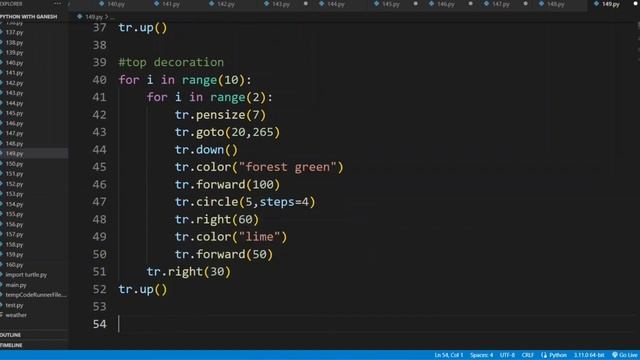Screen dimensions: 640x360
Task: Open import turtle.py in Explorer
Action: point(26,275)
